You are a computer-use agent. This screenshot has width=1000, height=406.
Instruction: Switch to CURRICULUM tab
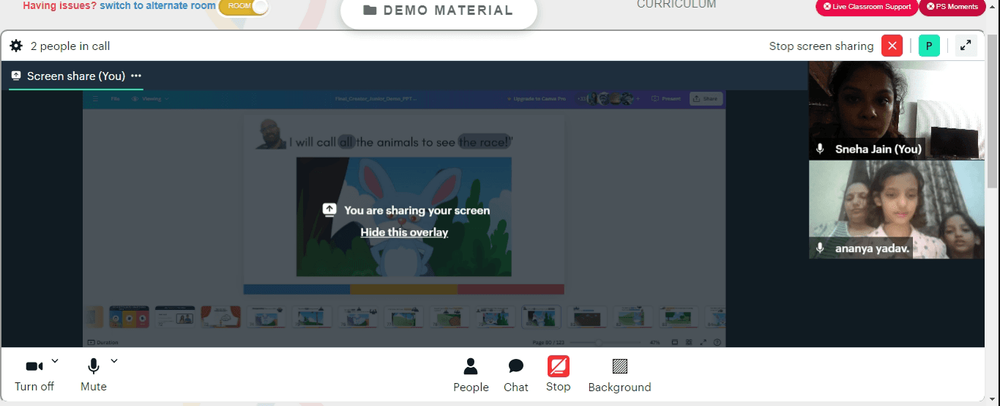point(676,4)
